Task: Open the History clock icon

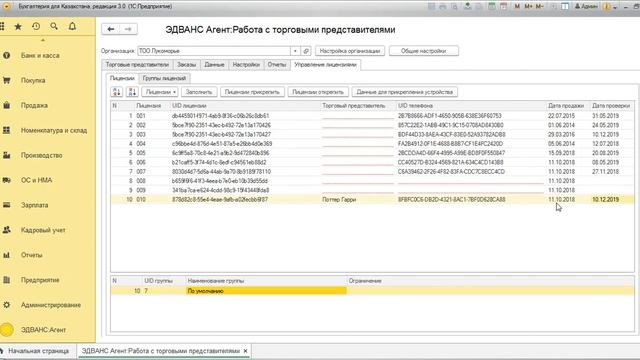Action: coord(36,27)
